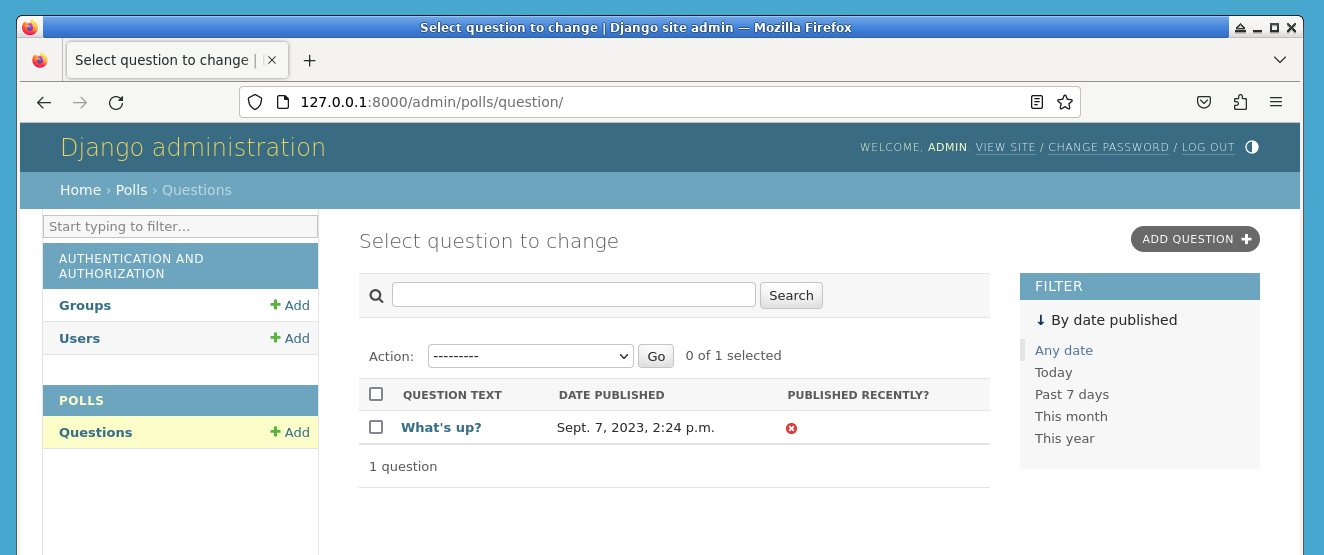Filter by 'This month'
1324x555 pixels.
(x=1071, y=416)
